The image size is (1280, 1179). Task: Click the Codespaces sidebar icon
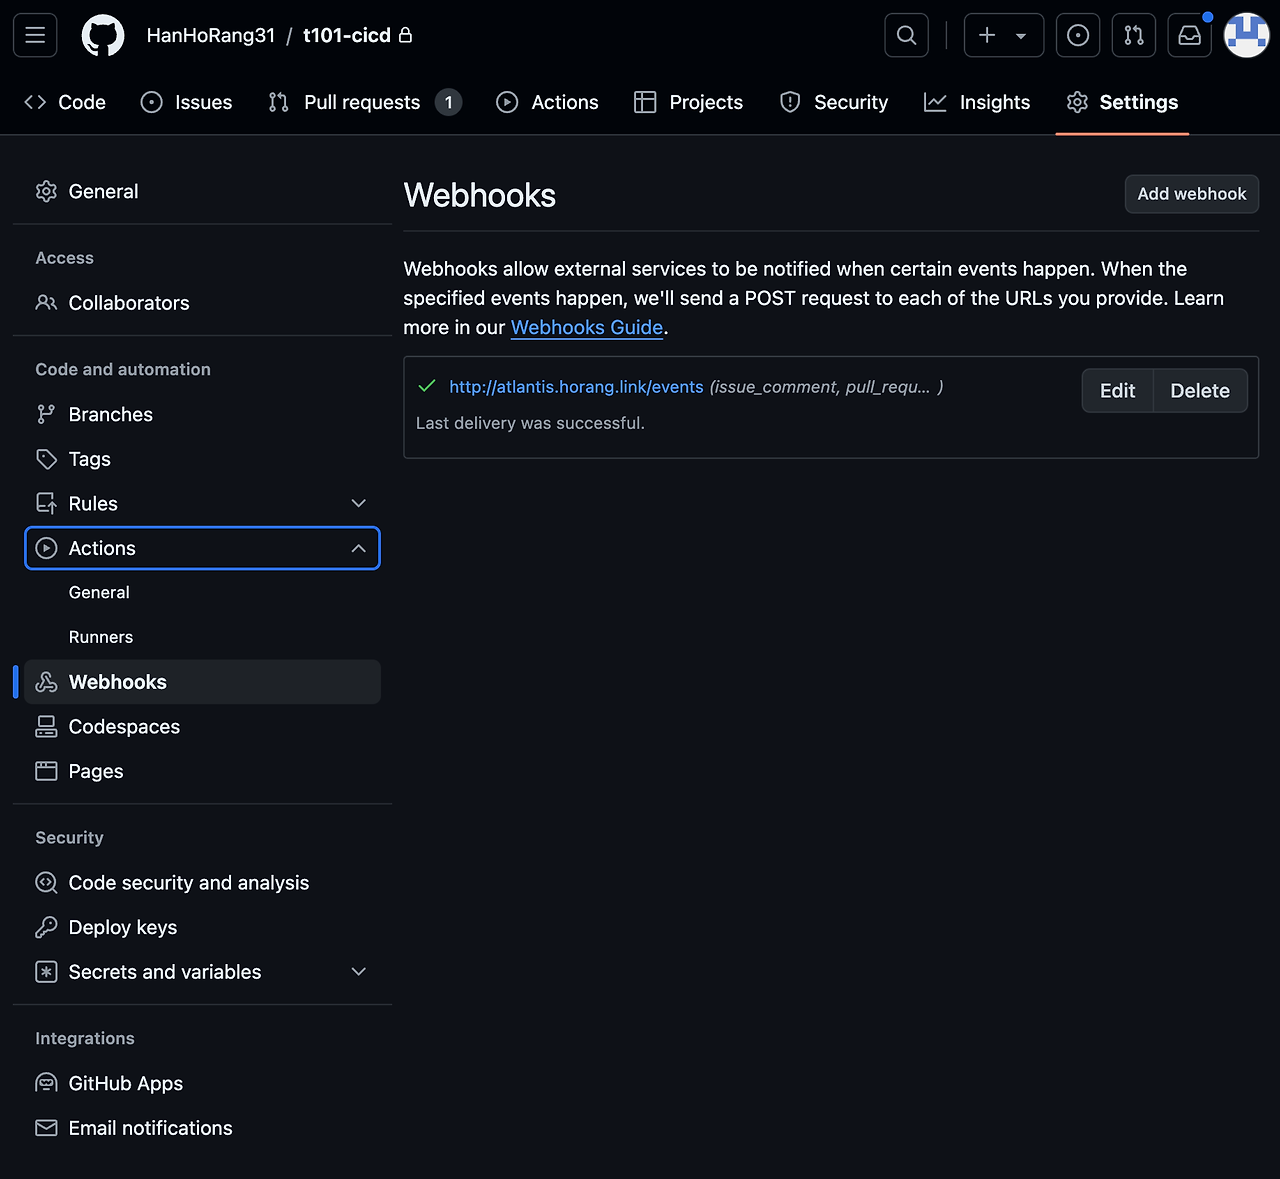click(x=46, y=727)
